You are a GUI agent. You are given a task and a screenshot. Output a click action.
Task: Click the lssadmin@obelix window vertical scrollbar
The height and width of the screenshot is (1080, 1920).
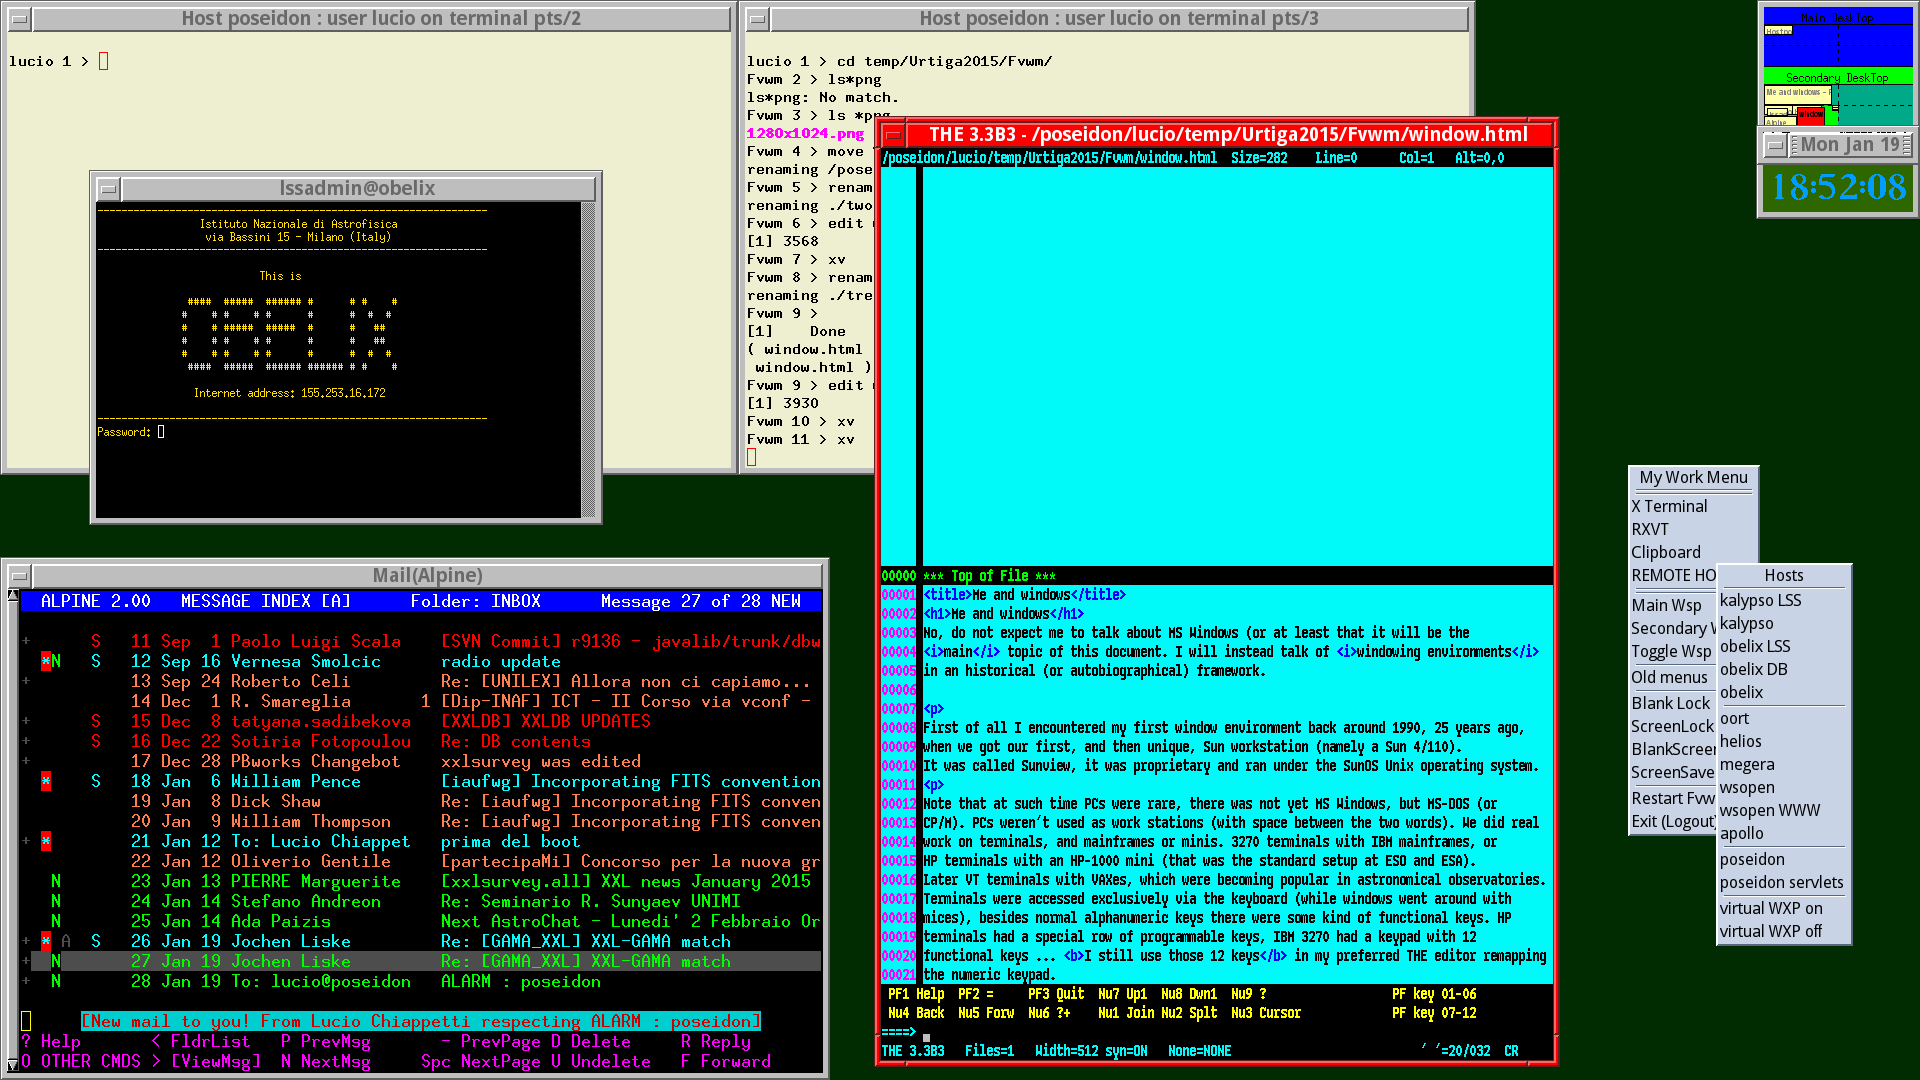(589, 360)
